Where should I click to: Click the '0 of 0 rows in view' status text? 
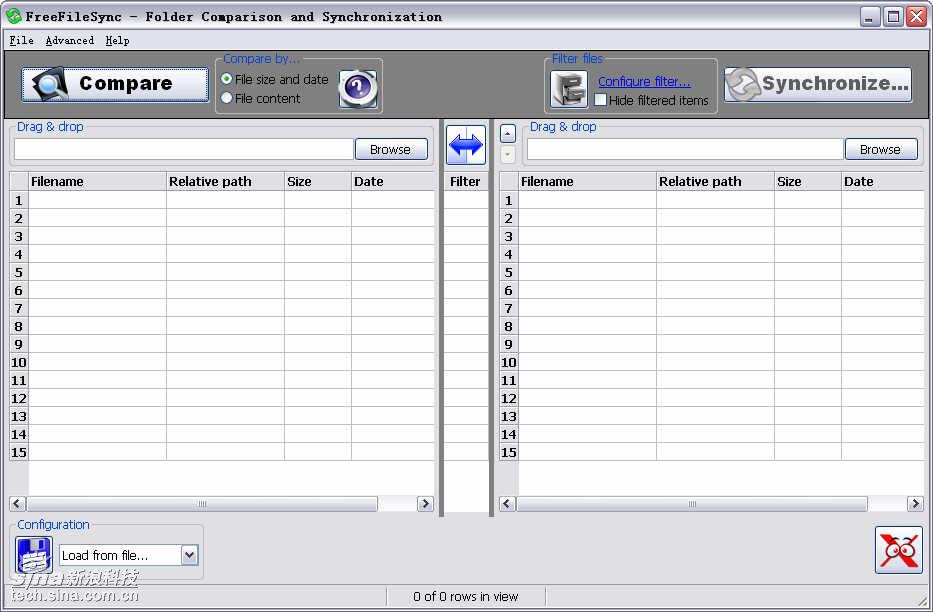tap(466, 597)
